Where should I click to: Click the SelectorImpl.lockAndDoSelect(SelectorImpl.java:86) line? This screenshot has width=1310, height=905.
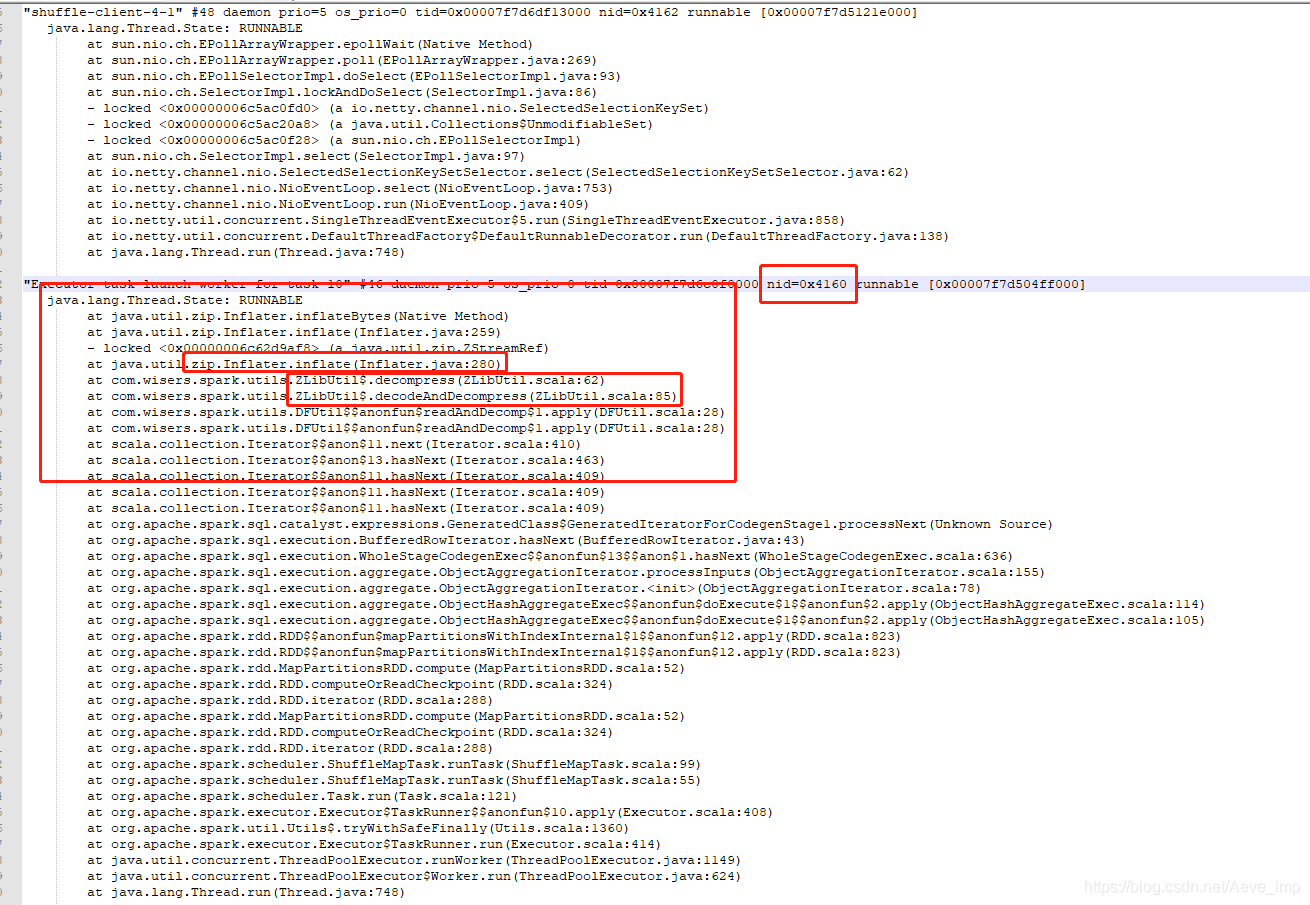pyautogui.click(x=342, y=92)
